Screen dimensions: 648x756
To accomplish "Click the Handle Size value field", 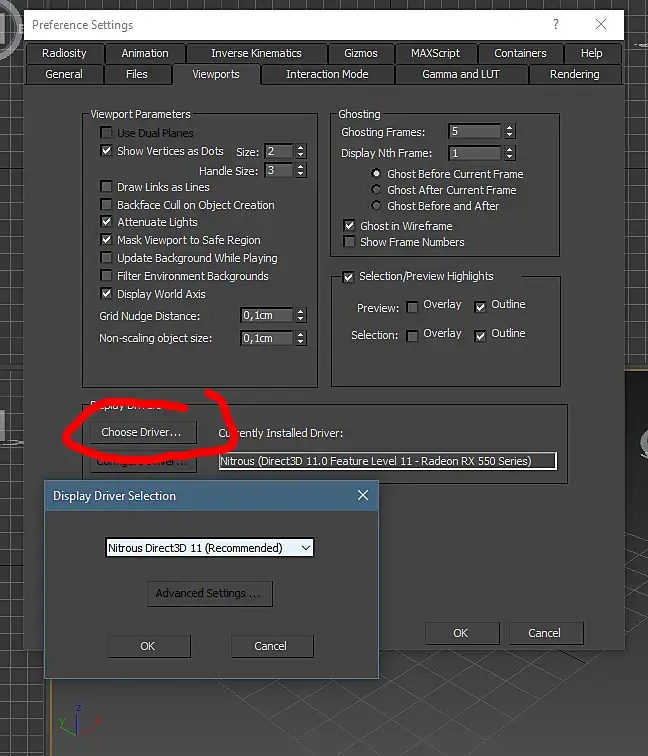I will point(279,170).
